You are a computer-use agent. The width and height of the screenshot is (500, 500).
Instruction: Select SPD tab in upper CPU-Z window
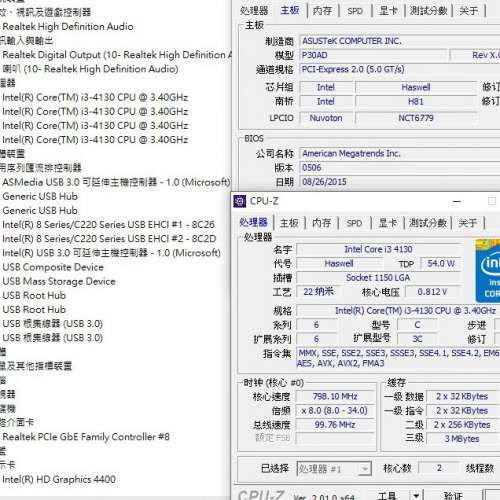point(355,11)
